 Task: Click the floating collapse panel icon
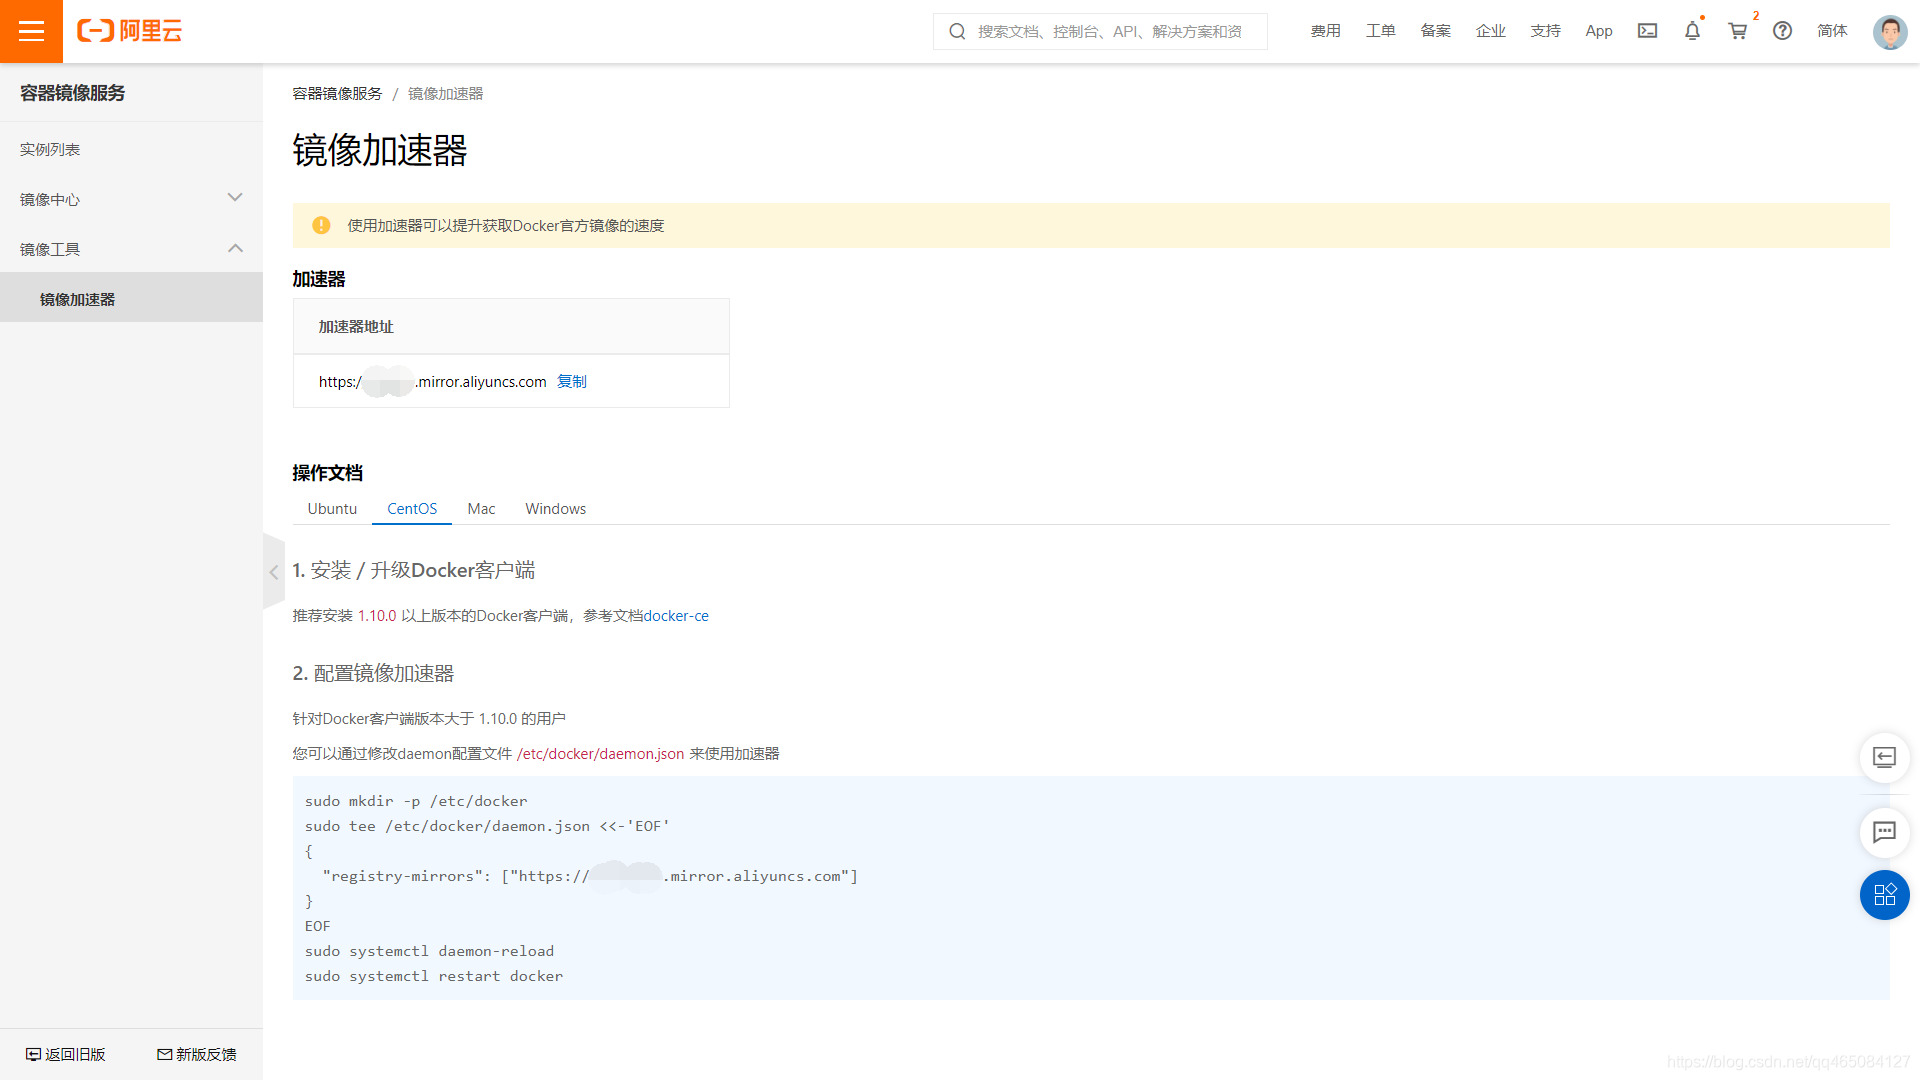[x=1884, y=757]
